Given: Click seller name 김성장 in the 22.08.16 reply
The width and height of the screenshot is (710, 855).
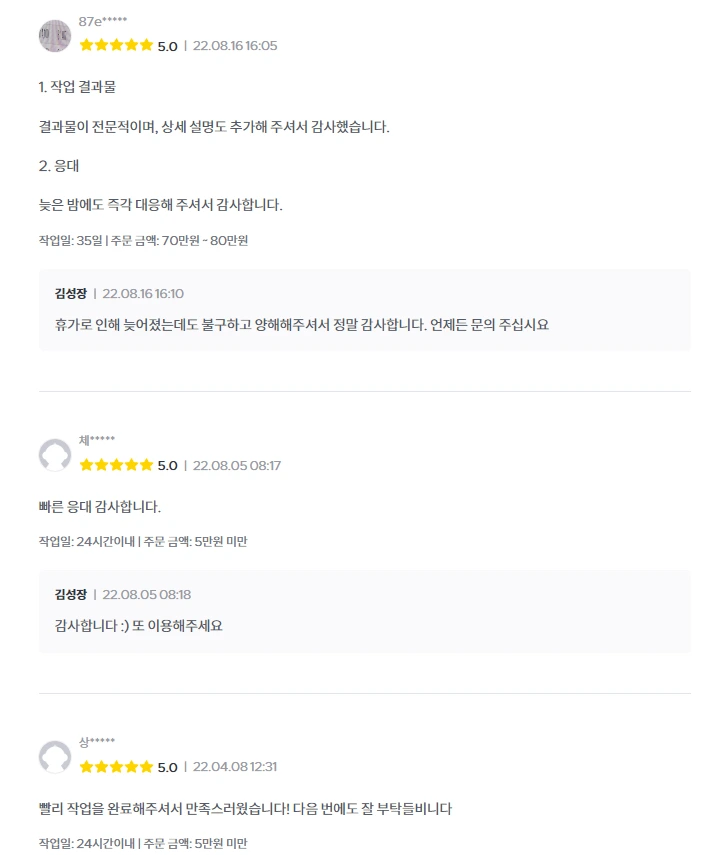Looking at the screenshot, I should [x=71, y=294].
